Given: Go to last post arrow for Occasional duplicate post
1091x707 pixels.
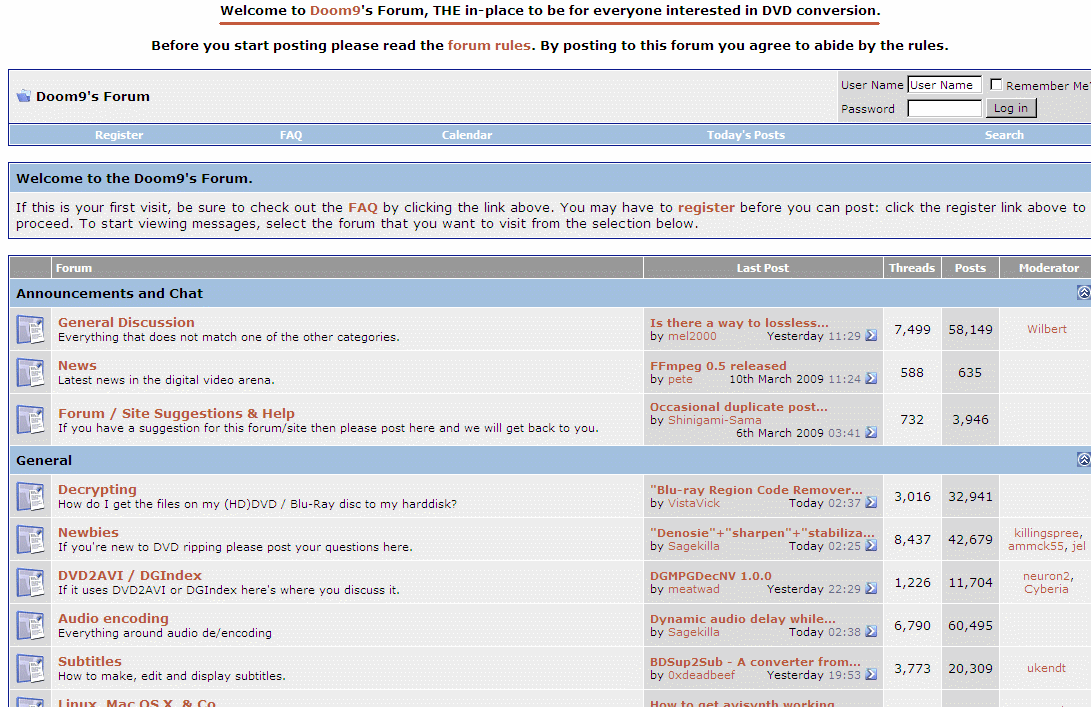Looking at the screenshot, I should 871,433.
